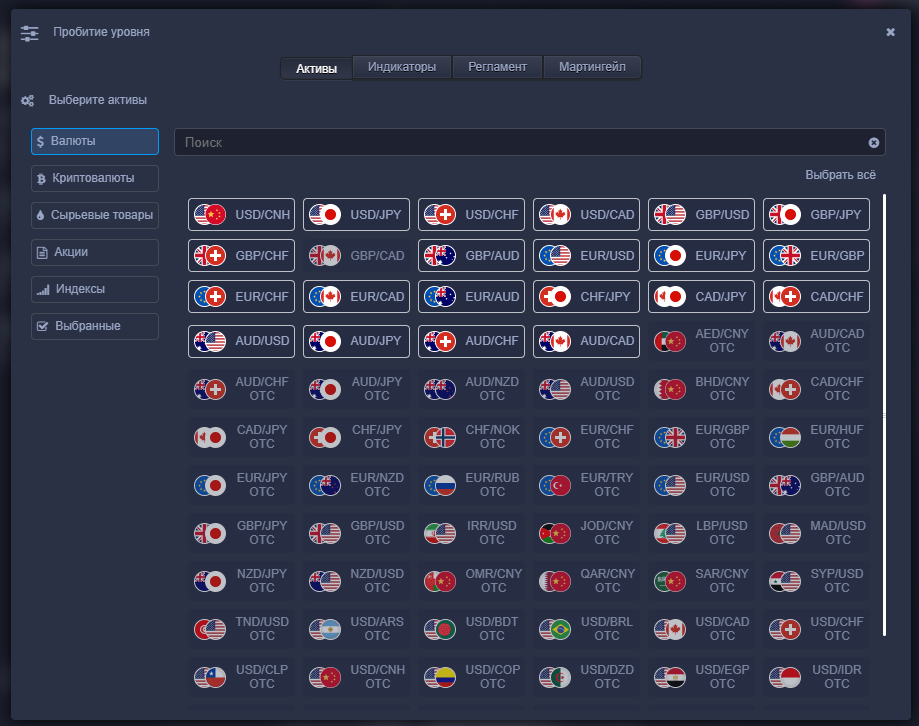The width and height of the screenshot is (919, 726).
Task: Click the flags icon of EUR/RUB OTC
Action: coord(440,485)
